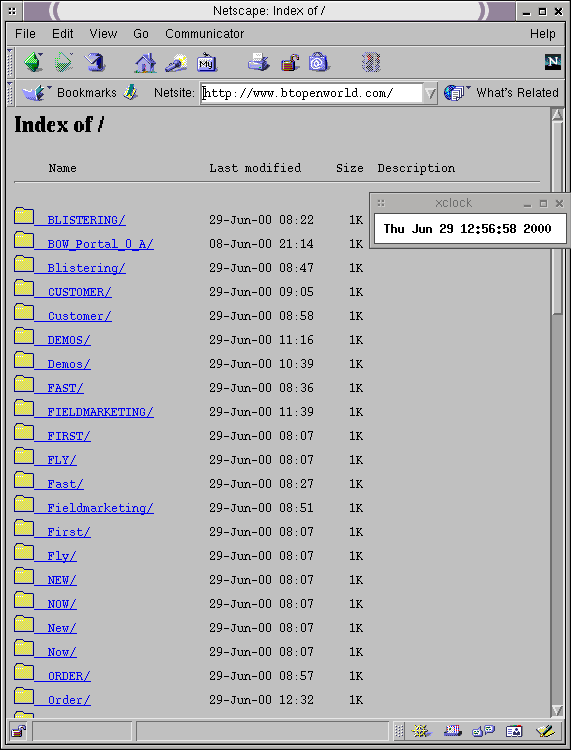Click the page scrollbar up arrow

[557, 115]
